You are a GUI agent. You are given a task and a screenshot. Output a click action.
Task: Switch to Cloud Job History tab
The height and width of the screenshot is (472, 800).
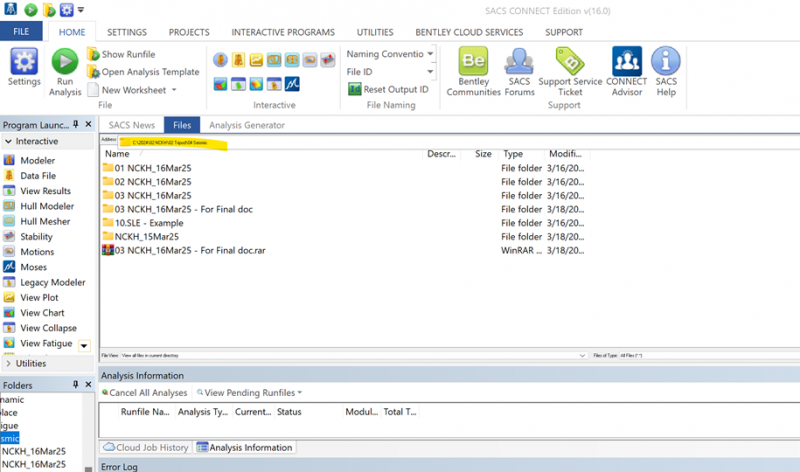pyautogui.click(x=146, y=448)
